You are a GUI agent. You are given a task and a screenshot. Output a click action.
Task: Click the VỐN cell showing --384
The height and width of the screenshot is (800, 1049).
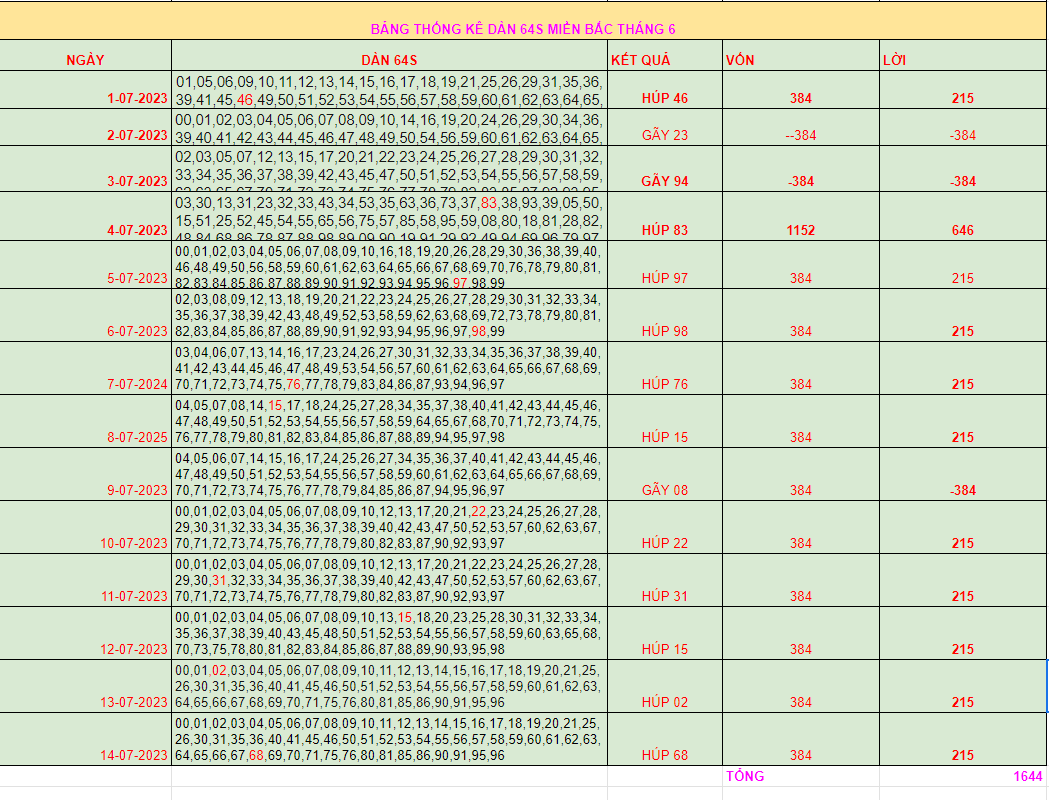pyautogui.click(x=801, y=127)
